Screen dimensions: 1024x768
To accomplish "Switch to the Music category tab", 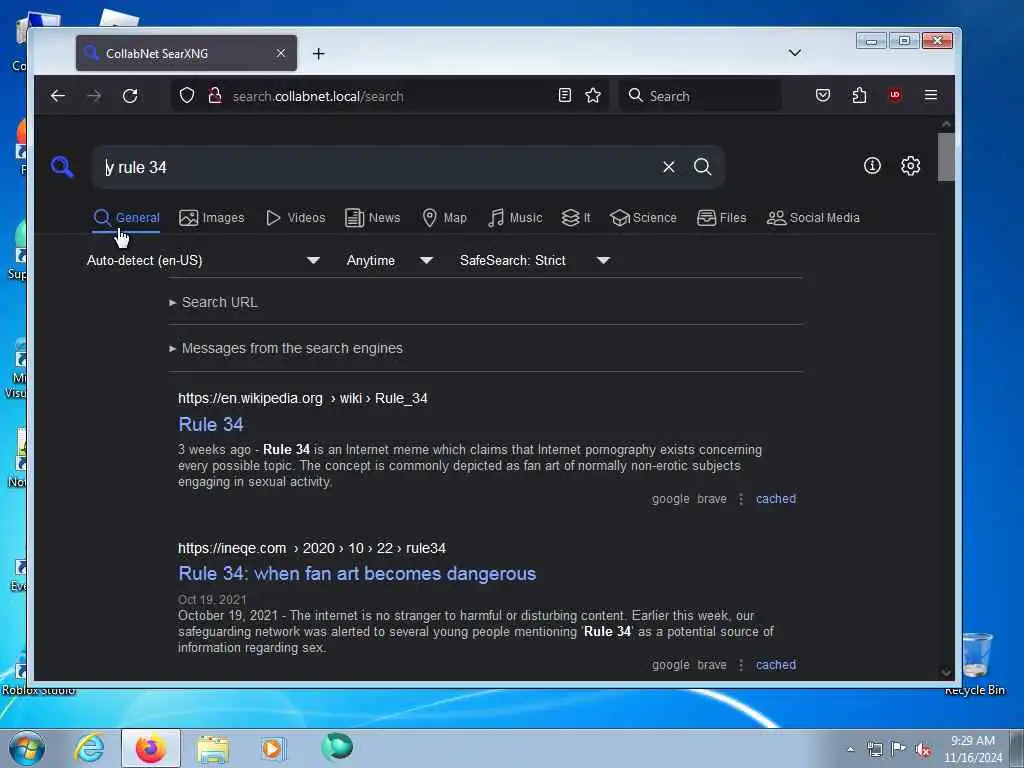I will point(515,218).
